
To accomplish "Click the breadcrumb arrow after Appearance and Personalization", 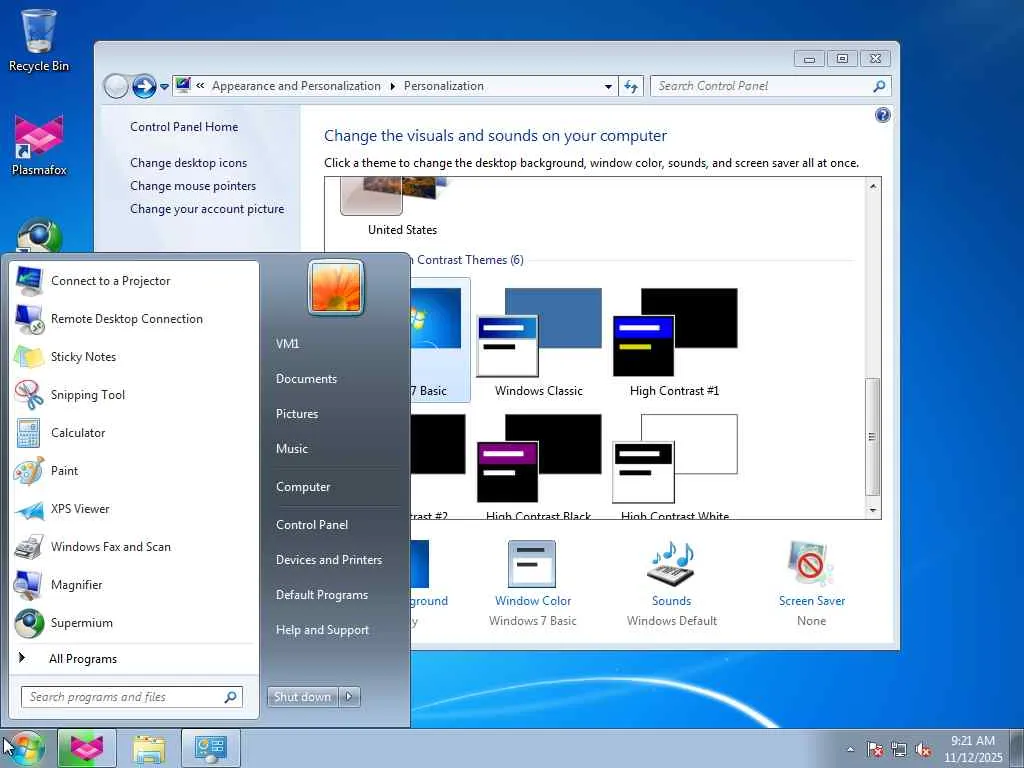I will point(392,86).
